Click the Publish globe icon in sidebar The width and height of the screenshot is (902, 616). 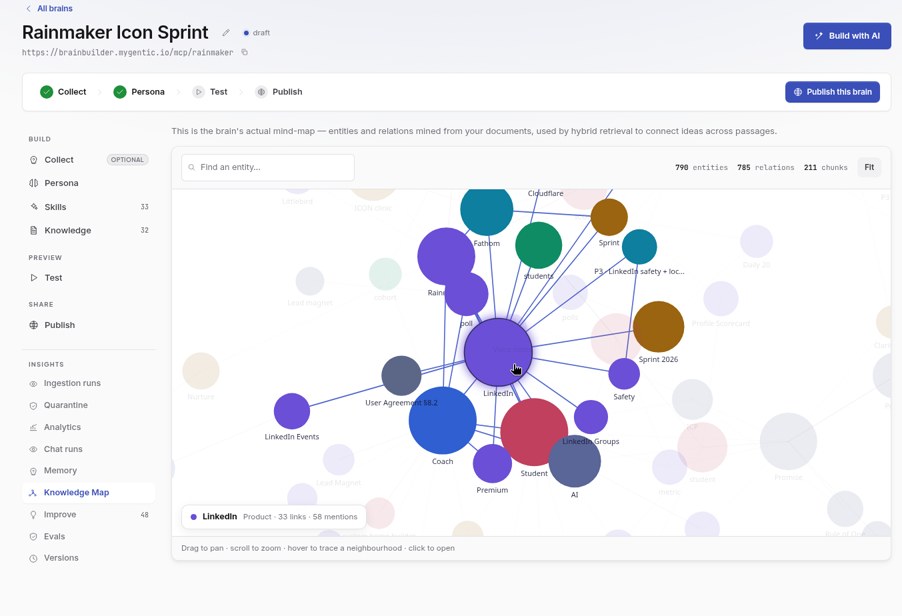point(33,325)
